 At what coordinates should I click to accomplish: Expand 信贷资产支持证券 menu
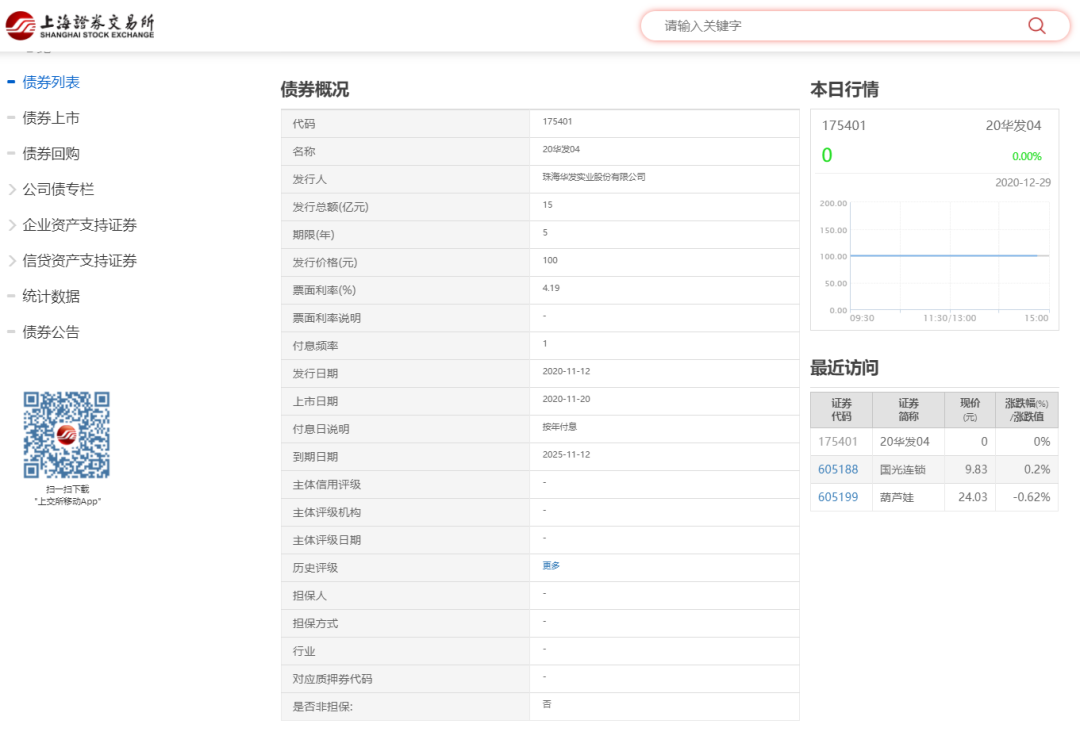79,261
